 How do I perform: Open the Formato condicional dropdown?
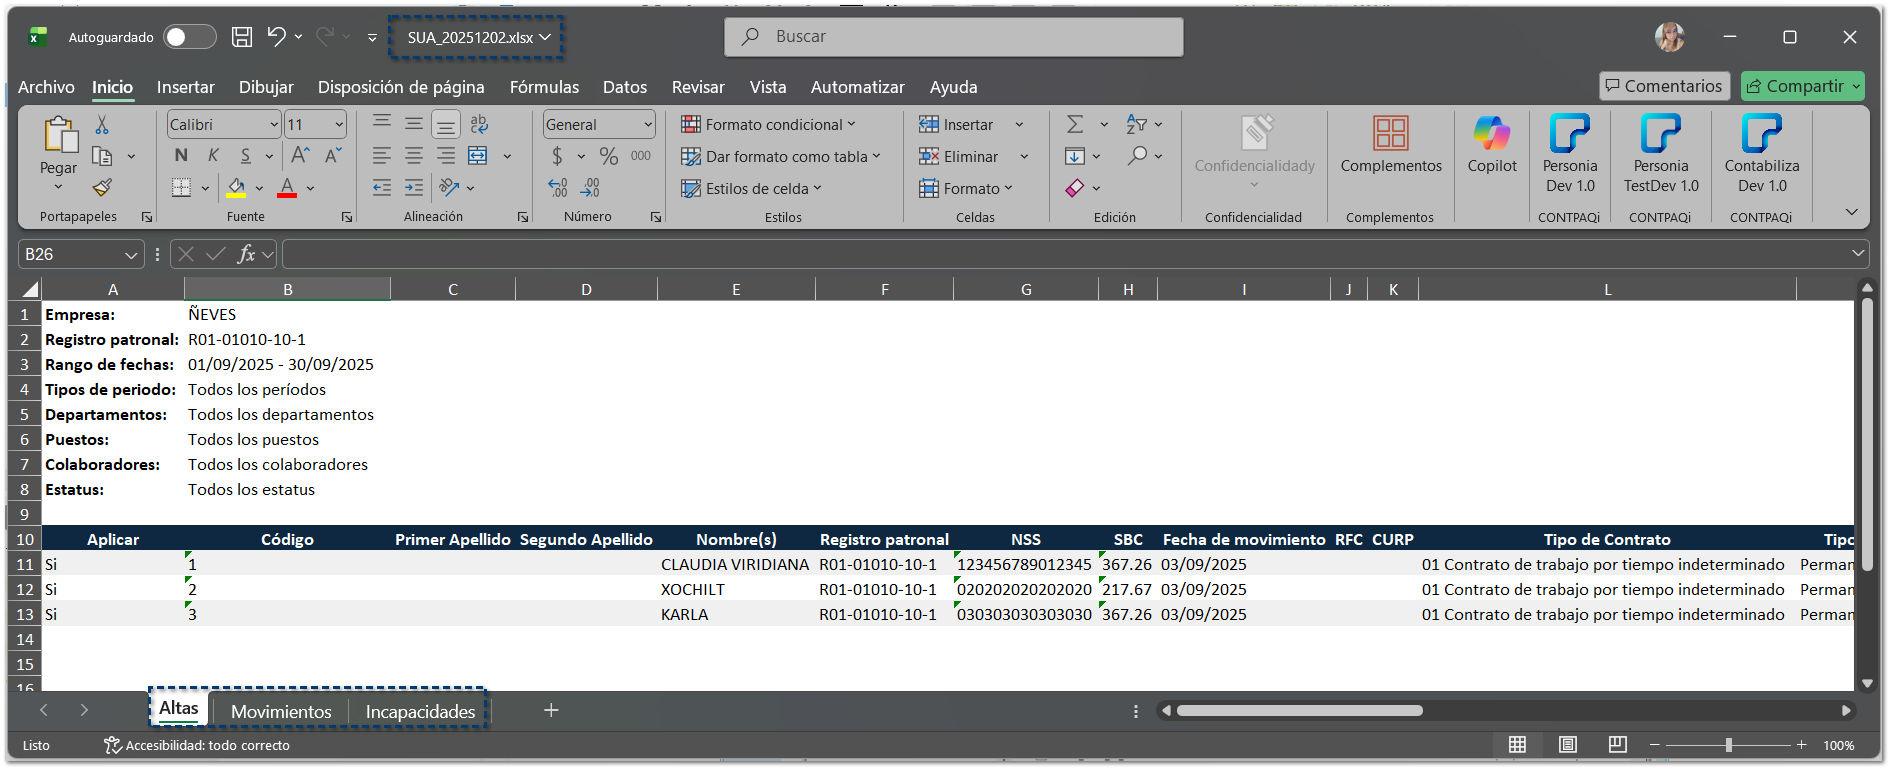[x=768, y=125]
